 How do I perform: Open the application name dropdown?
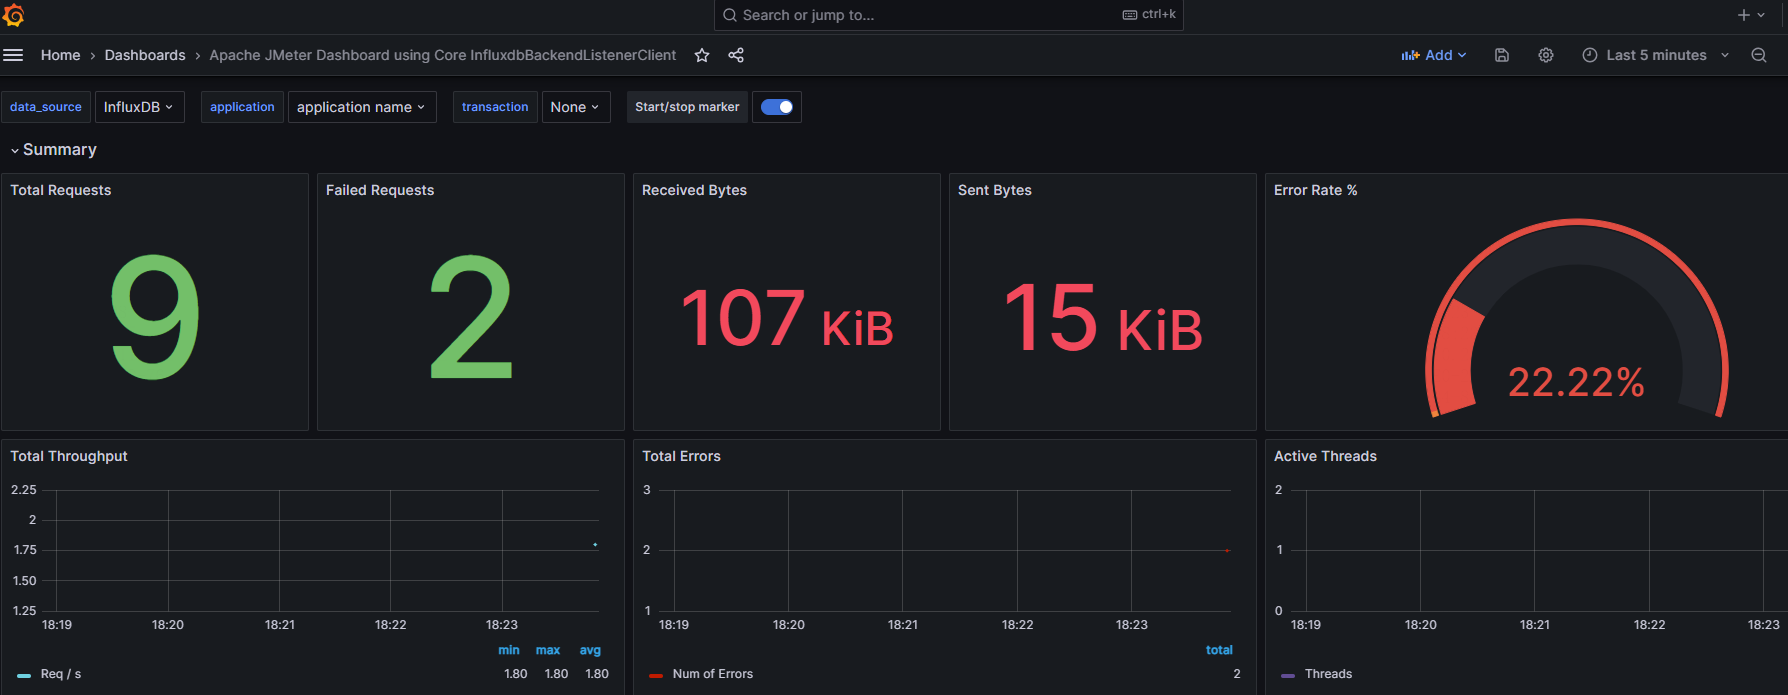point(362,107)
